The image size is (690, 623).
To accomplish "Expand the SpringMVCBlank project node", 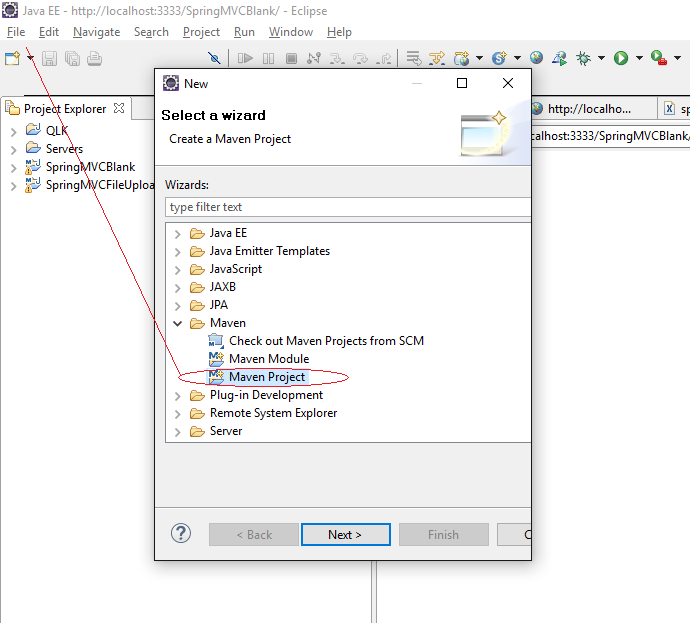I will pos(14,168).
